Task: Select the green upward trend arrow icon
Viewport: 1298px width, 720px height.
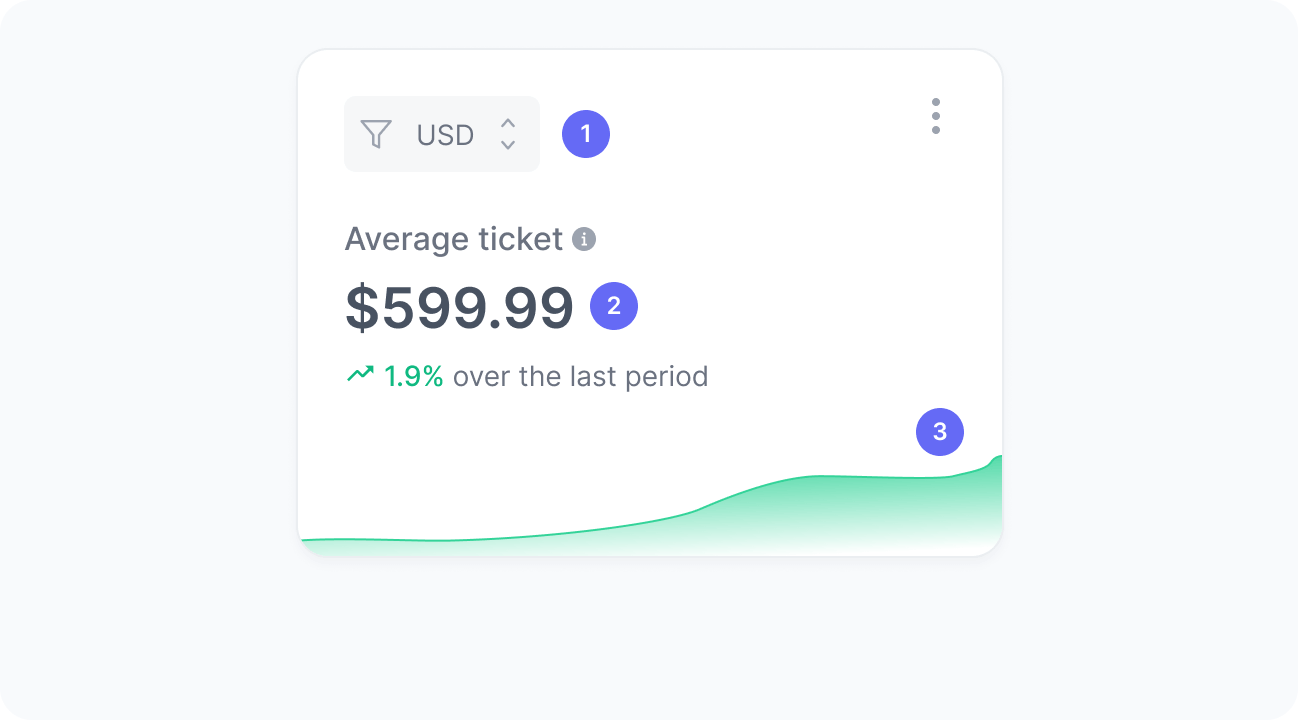Action: tap(360, 373)
